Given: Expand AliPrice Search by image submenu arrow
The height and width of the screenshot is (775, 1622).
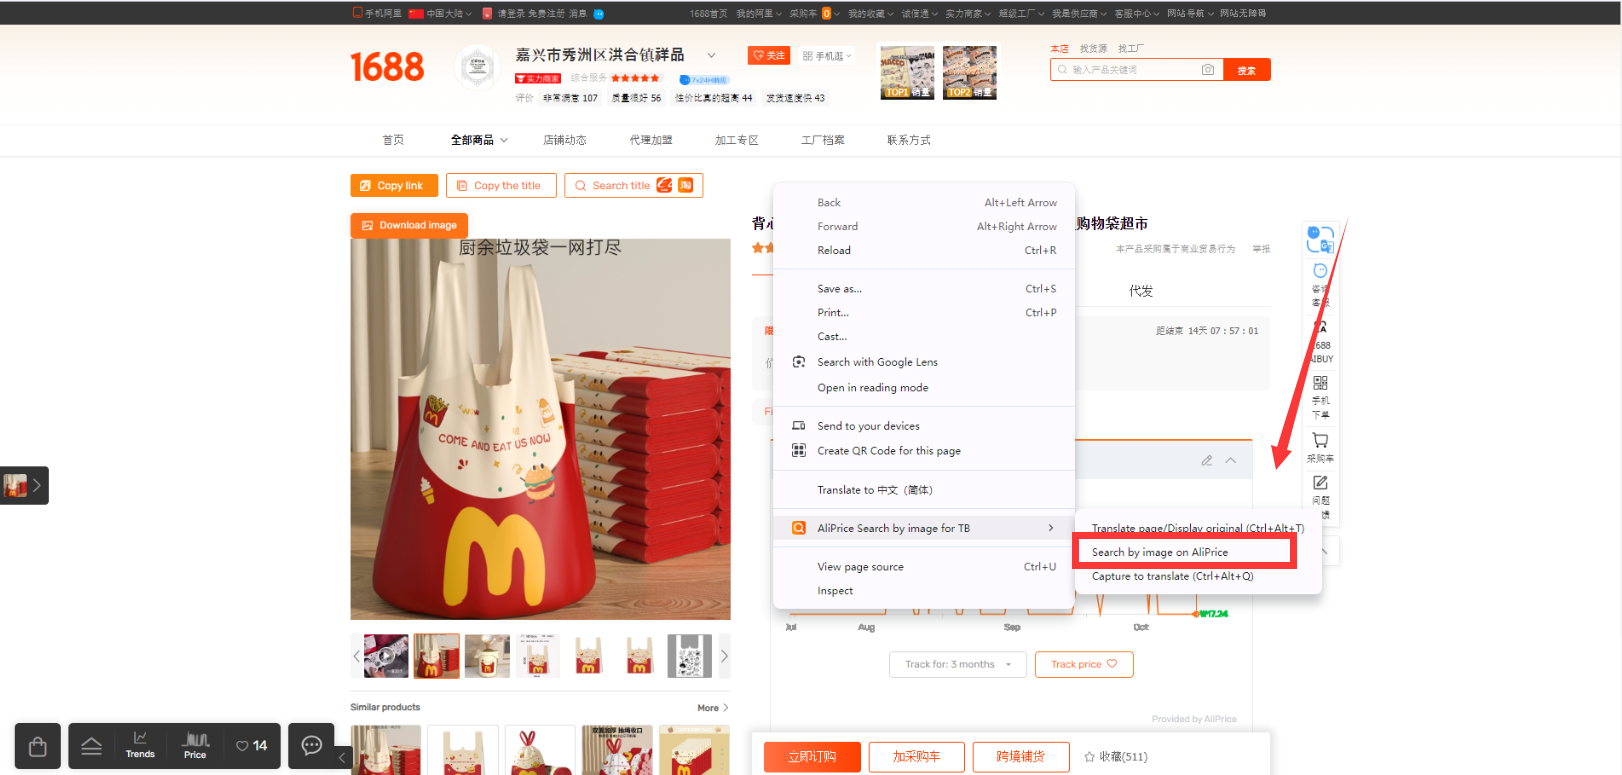Looking at the screenshot, I should [1050, 528].
